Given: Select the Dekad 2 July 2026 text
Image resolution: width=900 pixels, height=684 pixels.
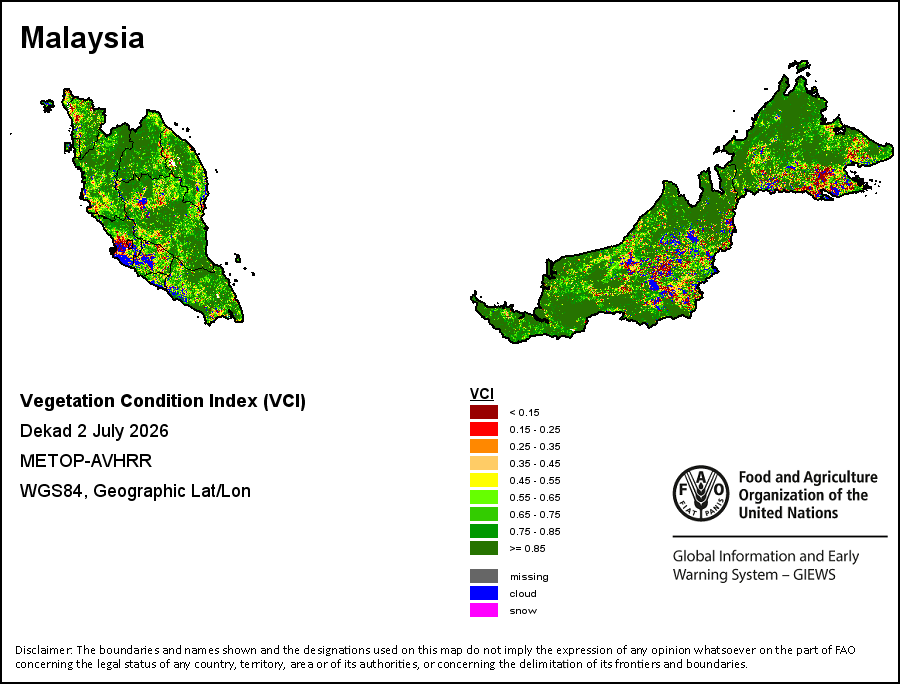Looking at the screenshot, I should click(x=94, y=431).
